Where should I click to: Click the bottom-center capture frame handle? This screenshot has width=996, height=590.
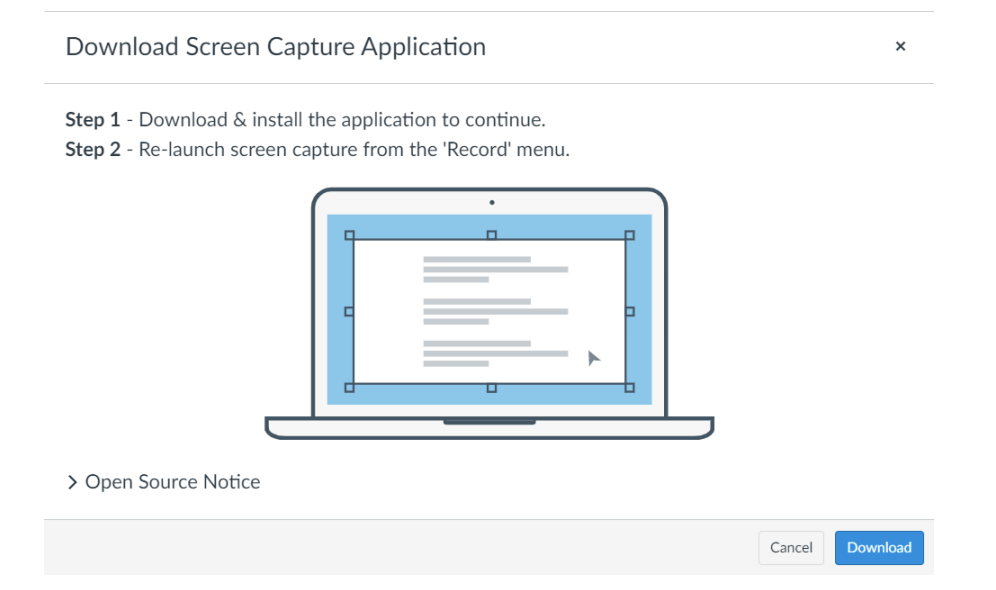(x=491, y=387)
